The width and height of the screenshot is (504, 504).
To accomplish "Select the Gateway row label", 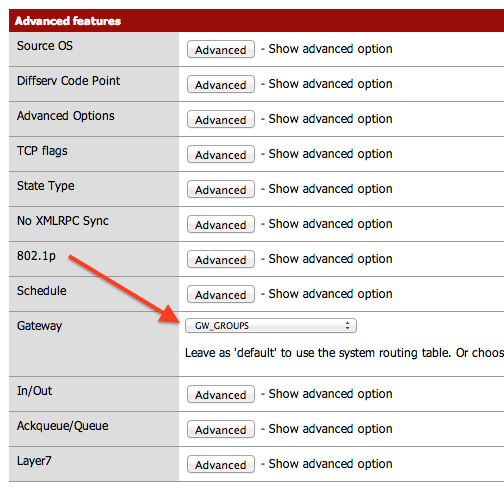I will click(40, 326).
